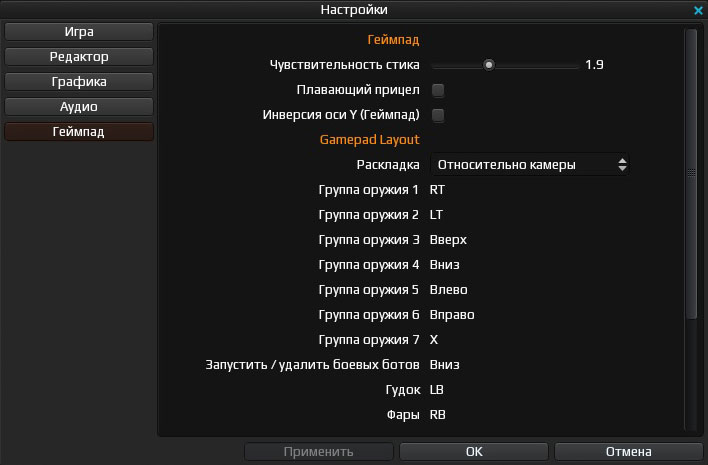Screen dimensions: 708x465
Task: Click Влево binding for Группа оружия 5
Action: click(448, 290)
